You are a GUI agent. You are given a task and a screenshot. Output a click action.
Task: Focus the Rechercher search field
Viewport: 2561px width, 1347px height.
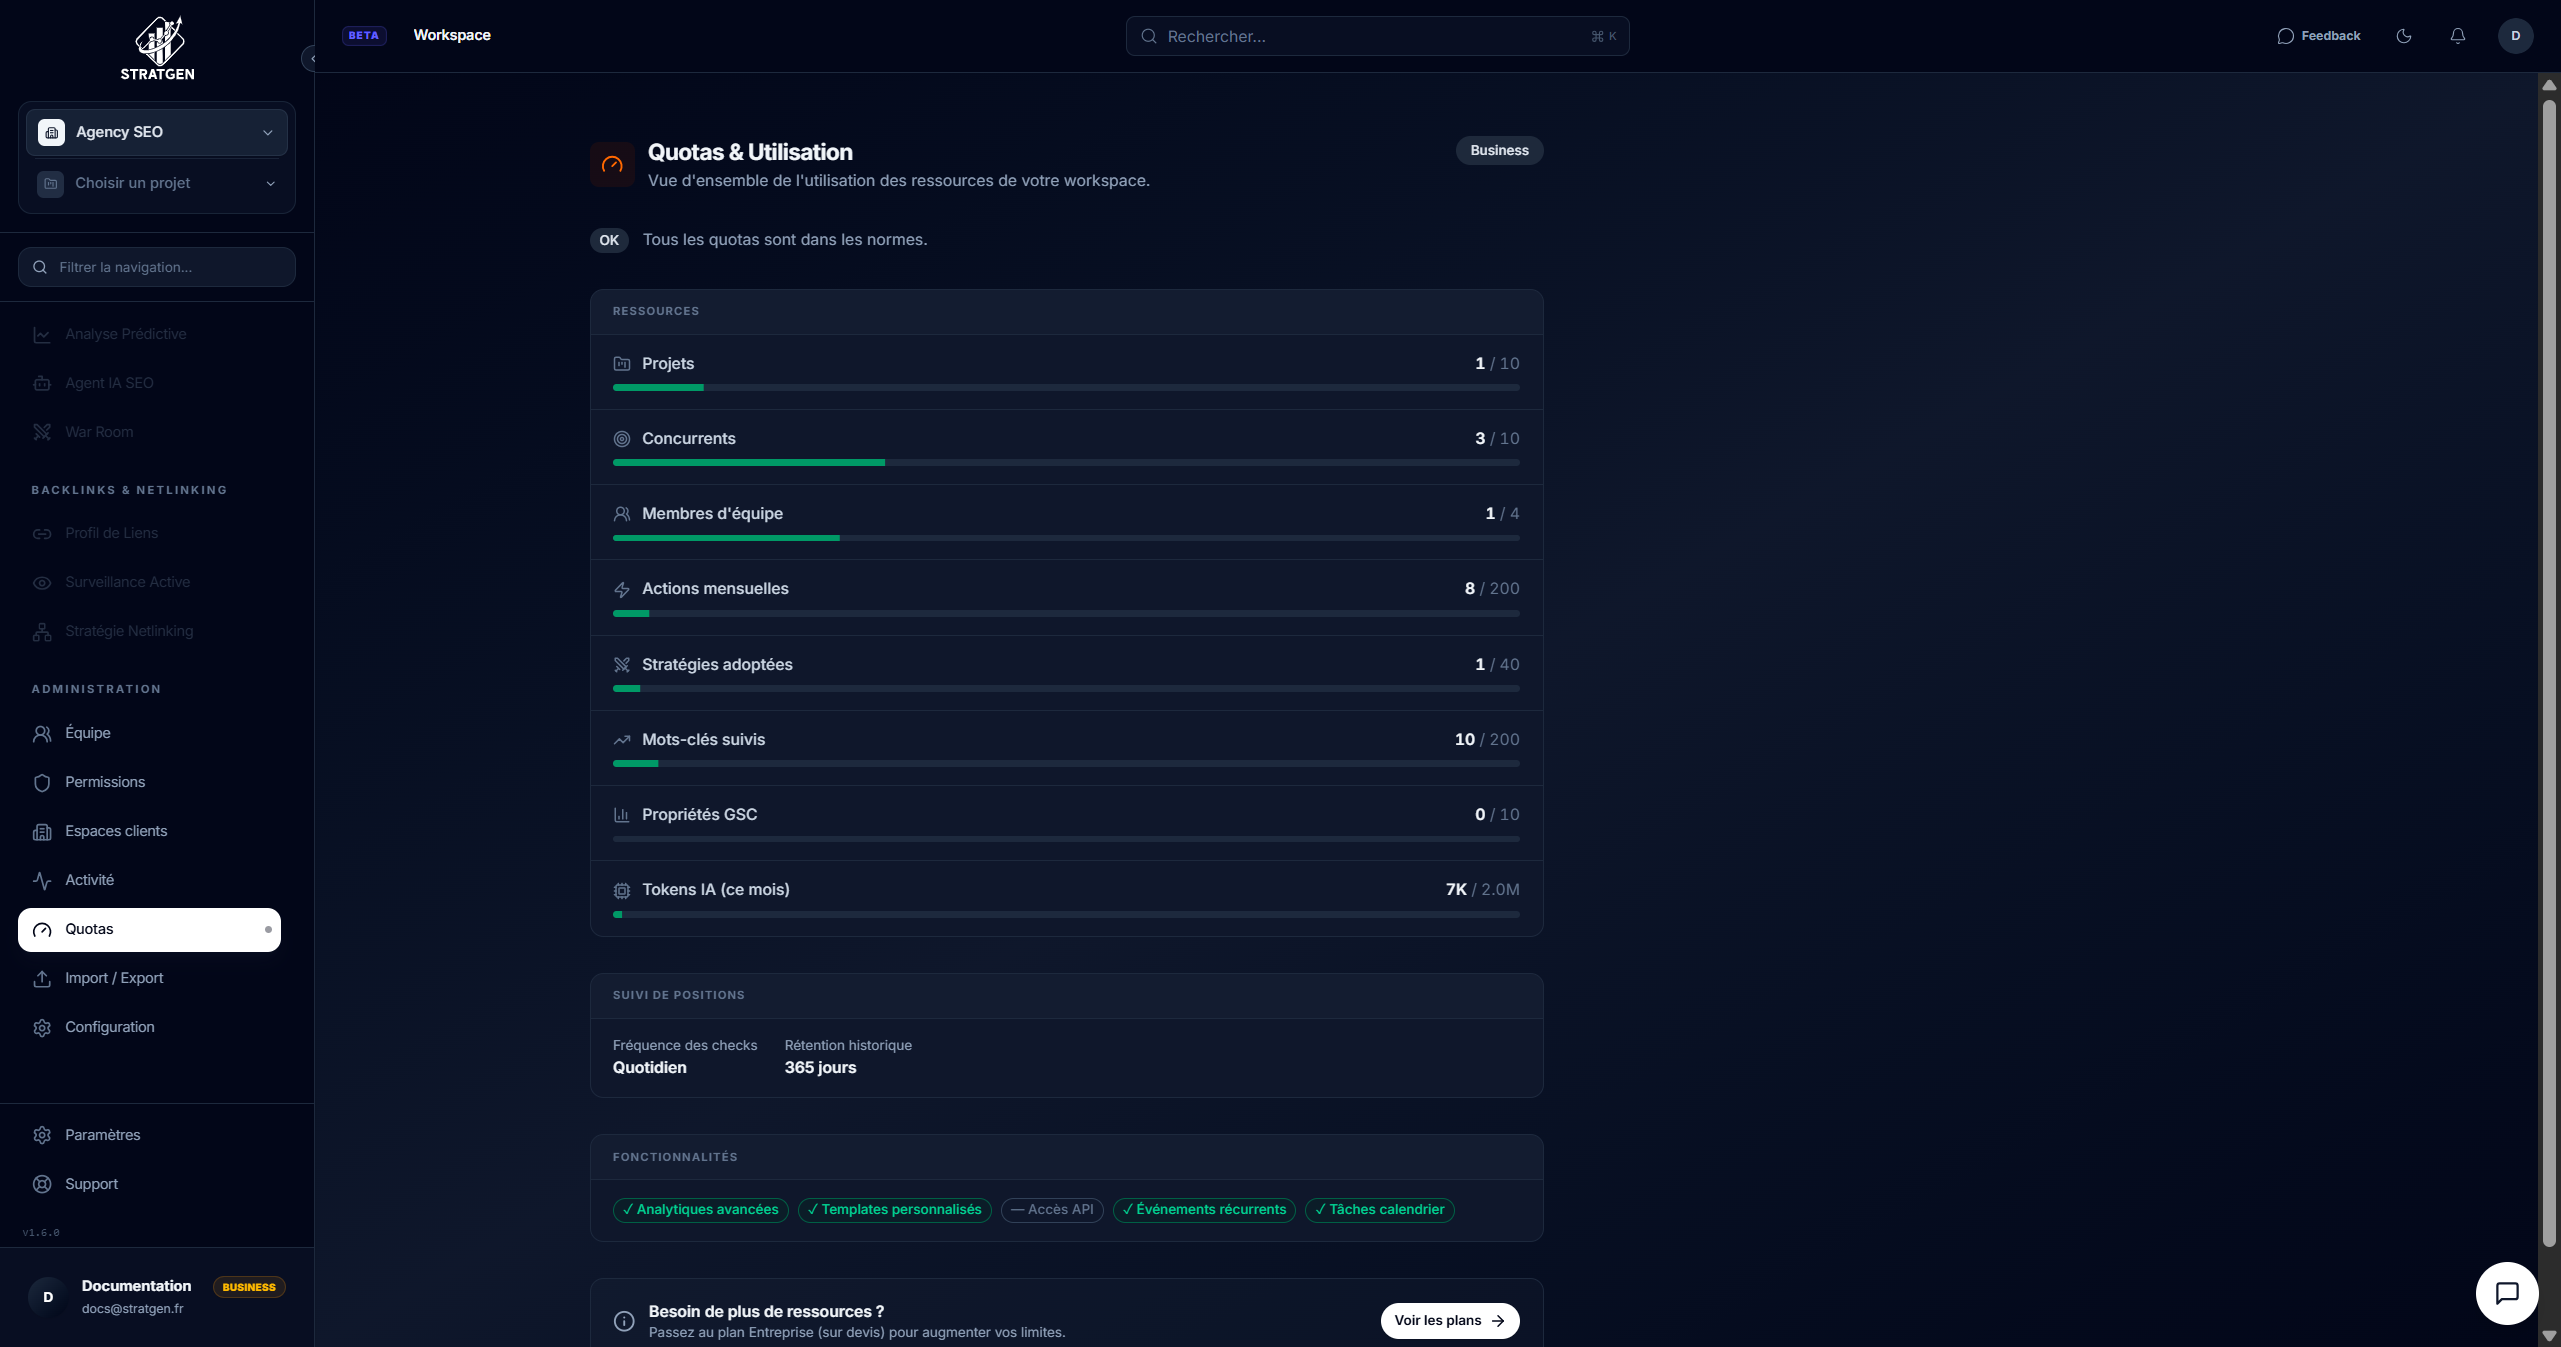click(1376, 36)
